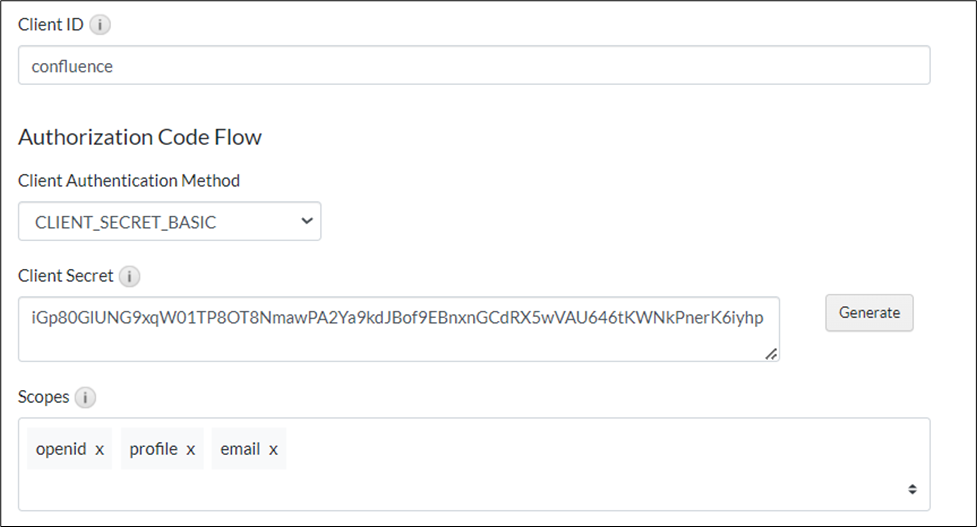The image size is (977, 527).
Task: Click the Client Secret textarea resize handle
Action: pos(771,353)
